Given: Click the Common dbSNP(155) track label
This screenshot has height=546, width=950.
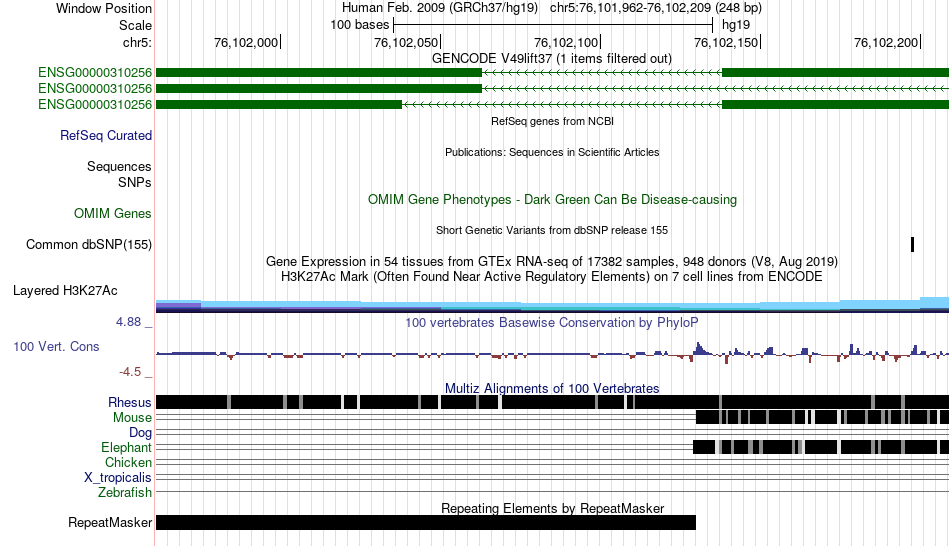Looking at the screenshot, I should (89, 244).
